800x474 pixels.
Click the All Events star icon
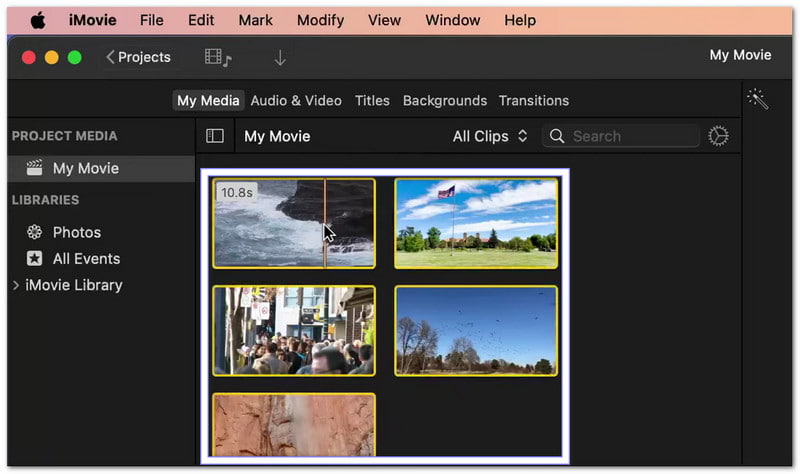point(35,259)
